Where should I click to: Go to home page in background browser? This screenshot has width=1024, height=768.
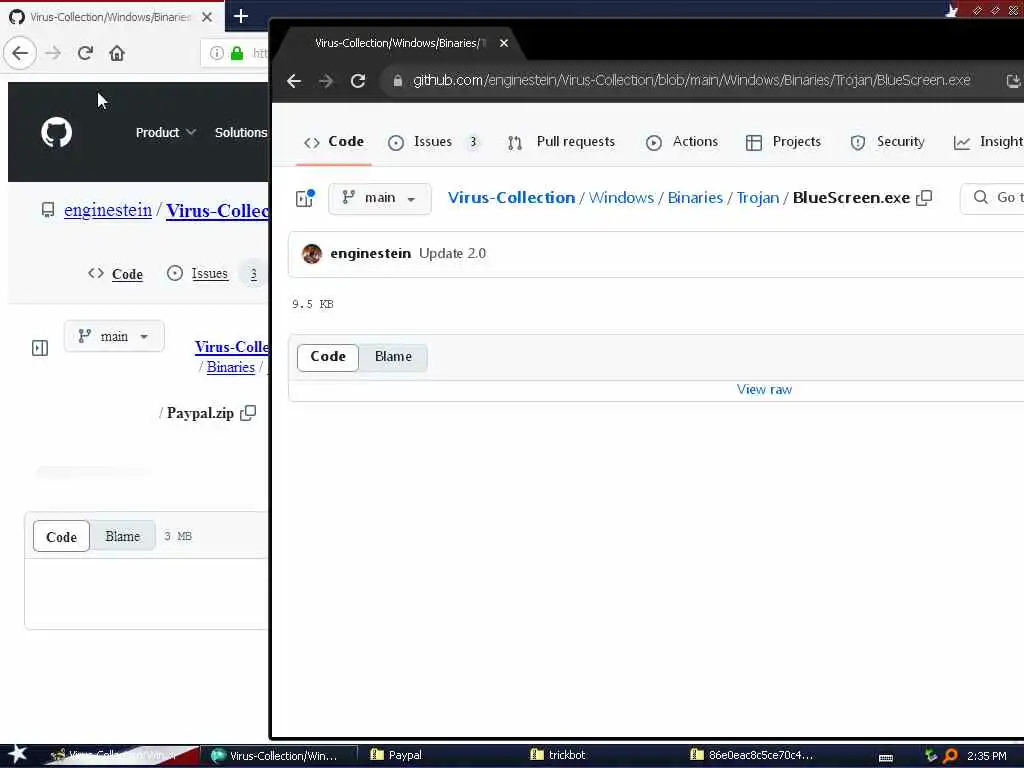pos(117,53)
